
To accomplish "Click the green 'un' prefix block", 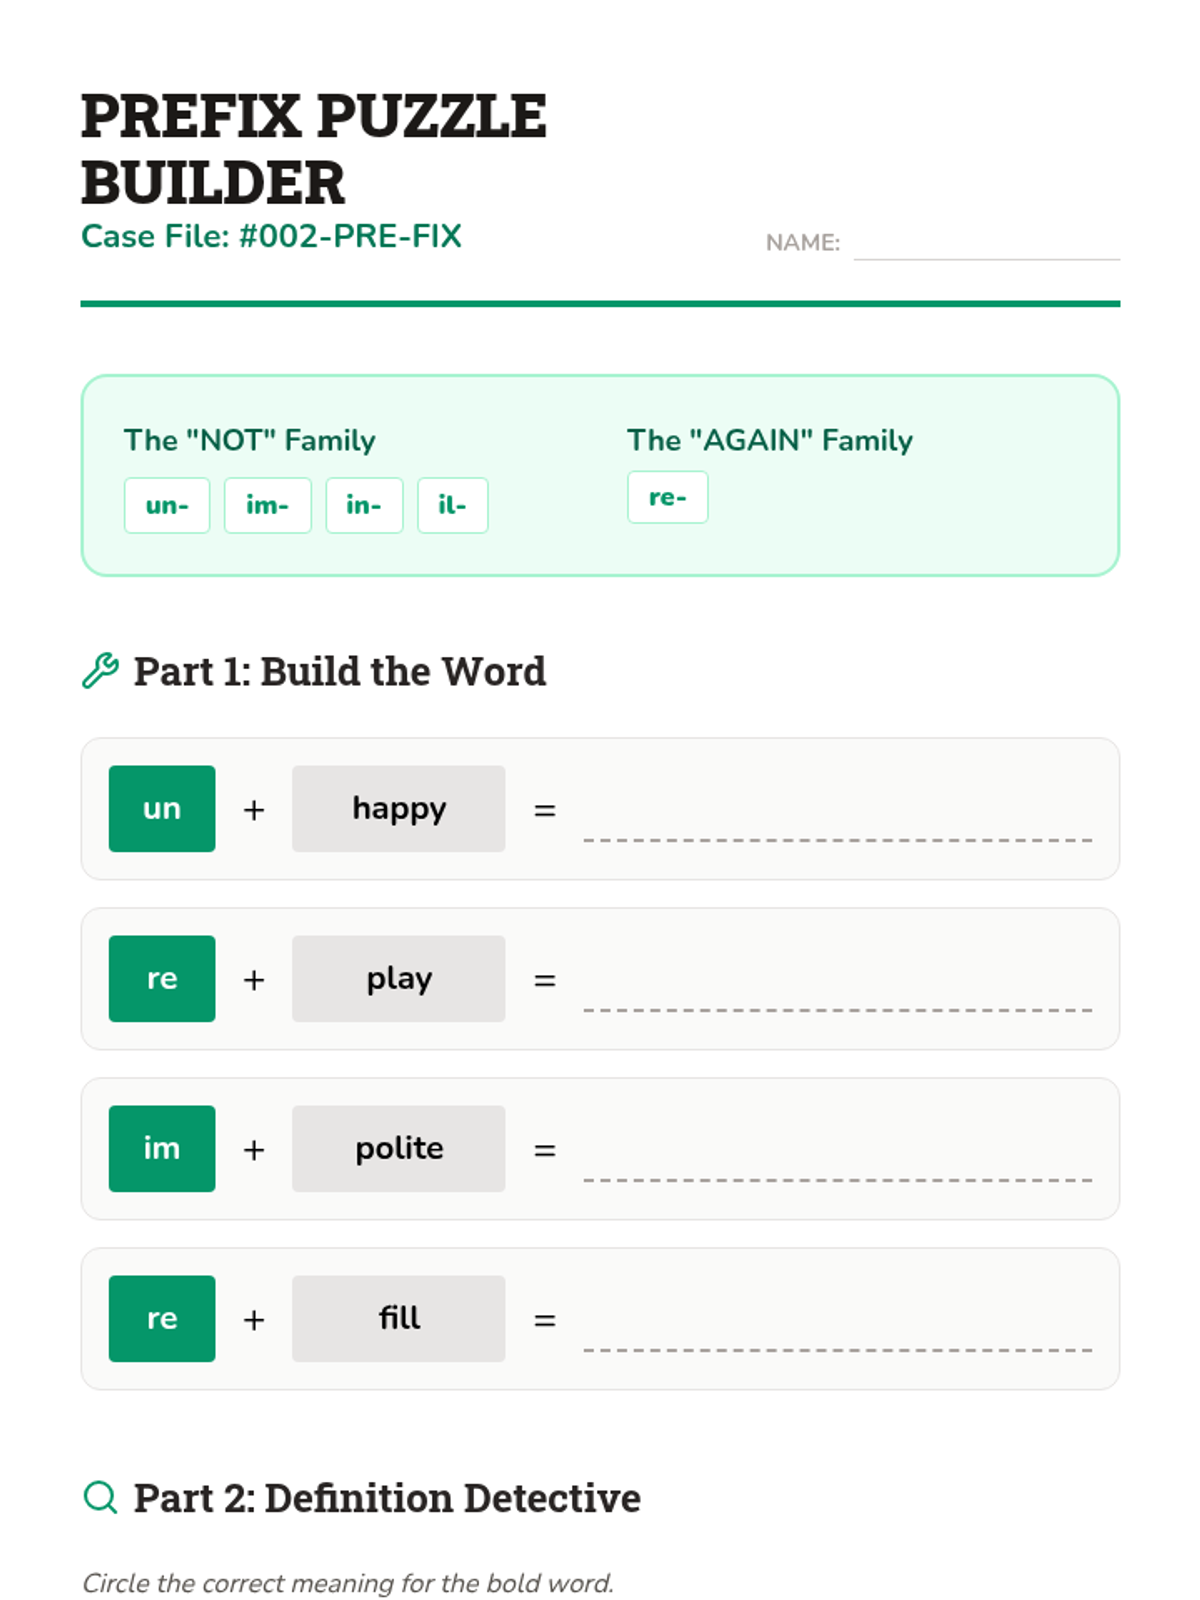I will click(x=162, y=808).
